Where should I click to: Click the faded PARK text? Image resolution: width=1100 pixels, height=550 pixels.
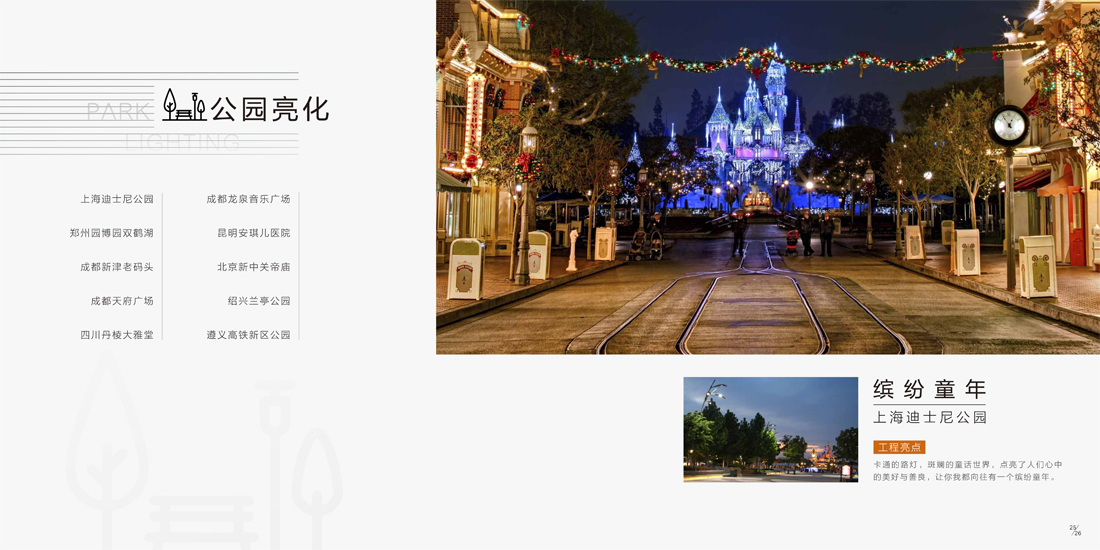[x=119, y=112]
